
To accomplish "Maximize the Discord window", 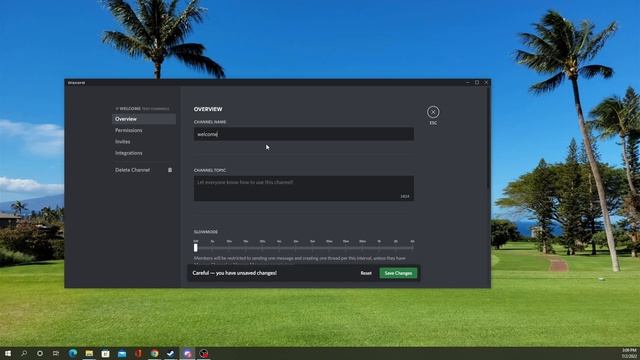I will point(477,82).
